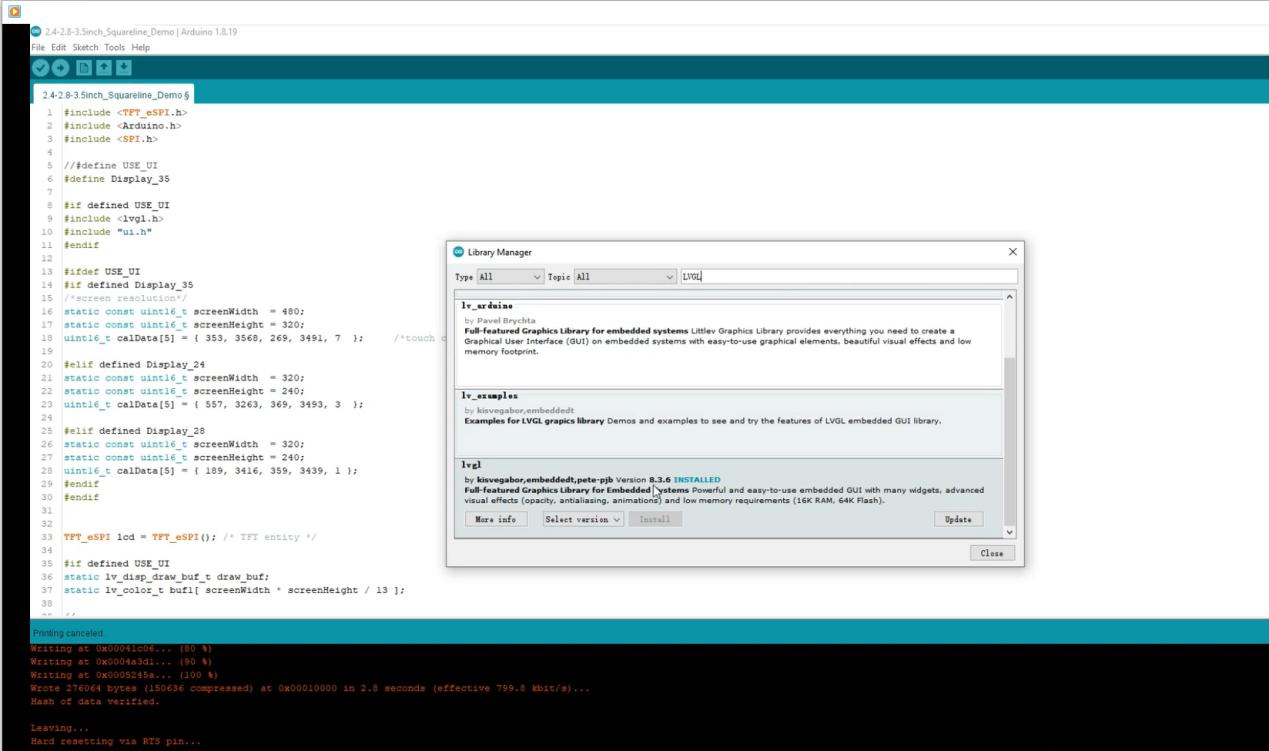Image resolution: width=1269 pixels, height=751 pixels.
Task: Select the lv_arduino library entry
Action: pos(728,344)
